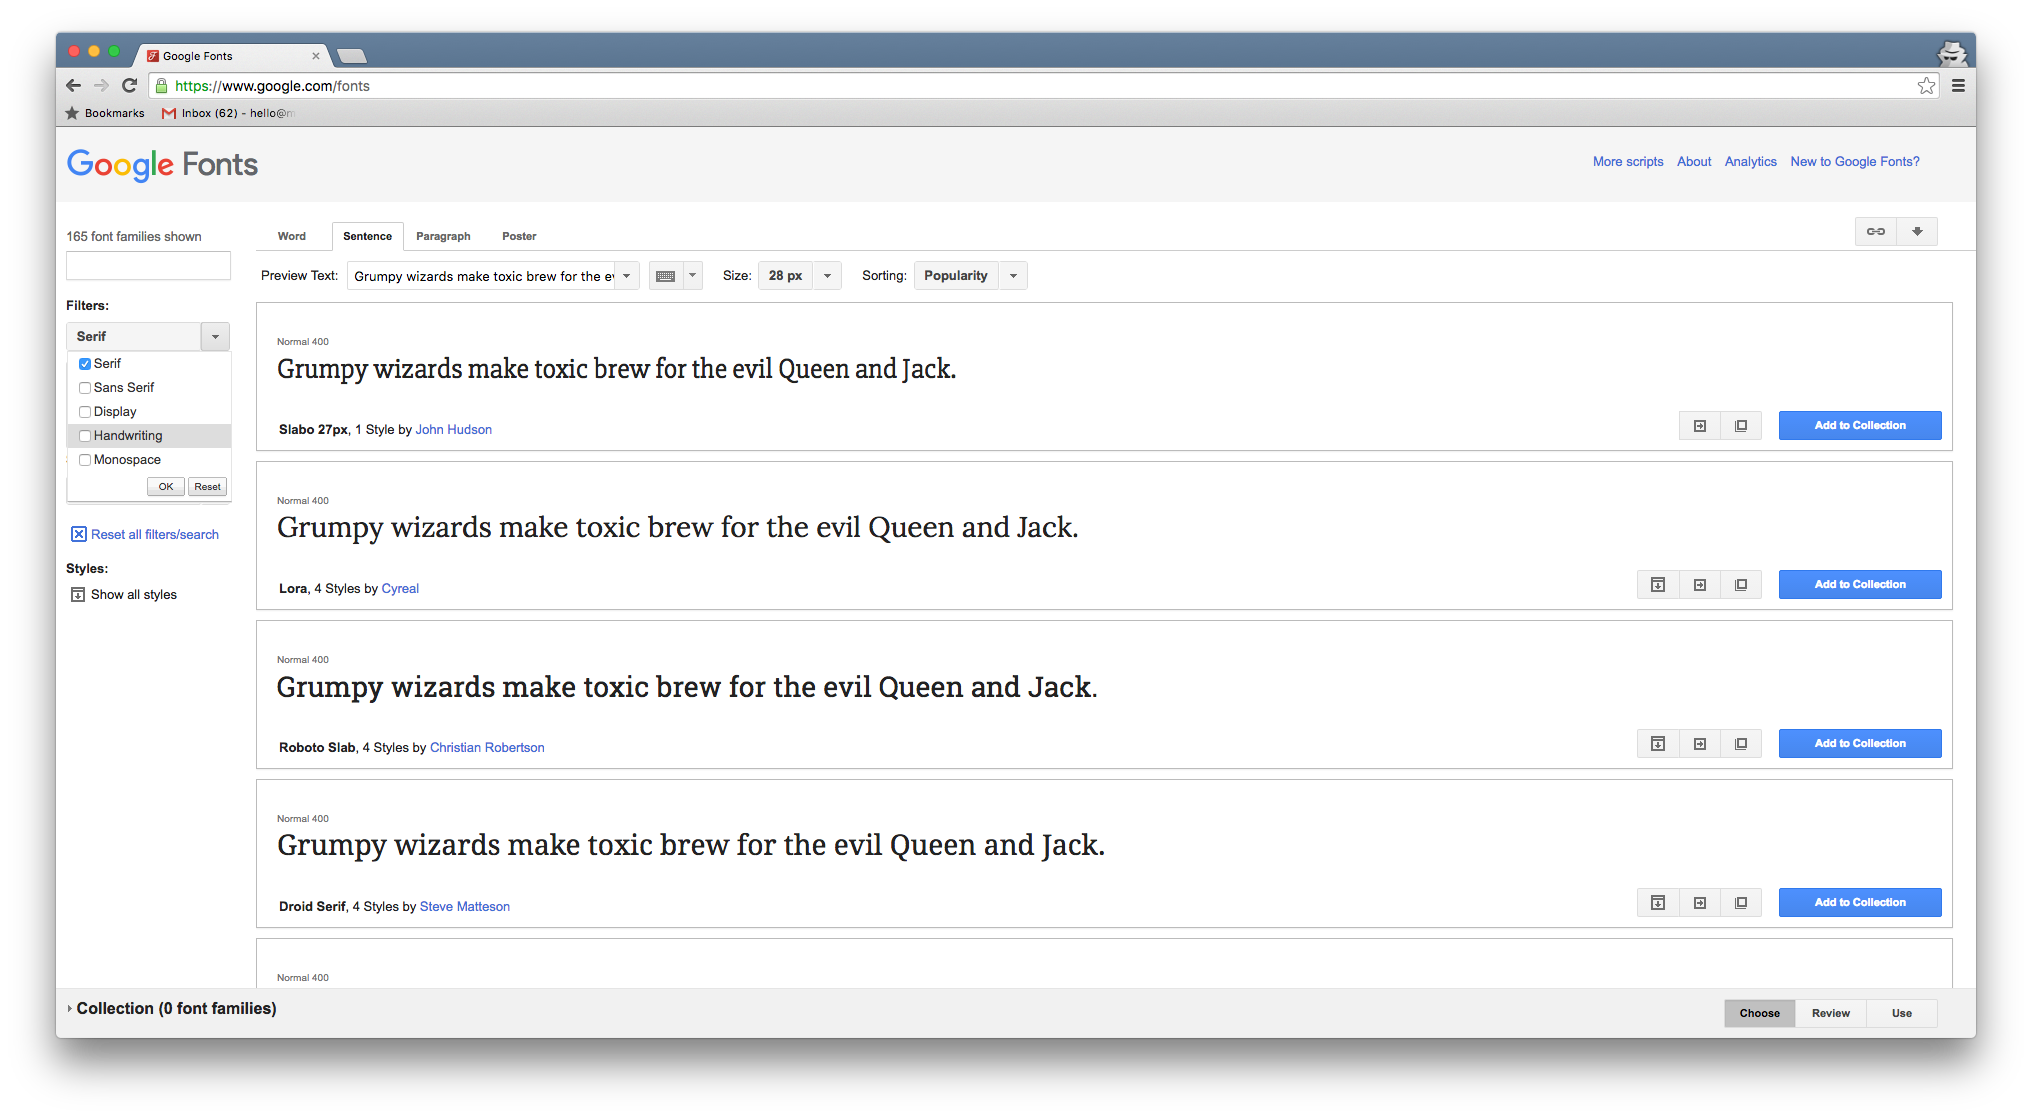Go back with the browser back arrow
The height and width of the screenshot is (1118, 2032).
click(73, 86)
